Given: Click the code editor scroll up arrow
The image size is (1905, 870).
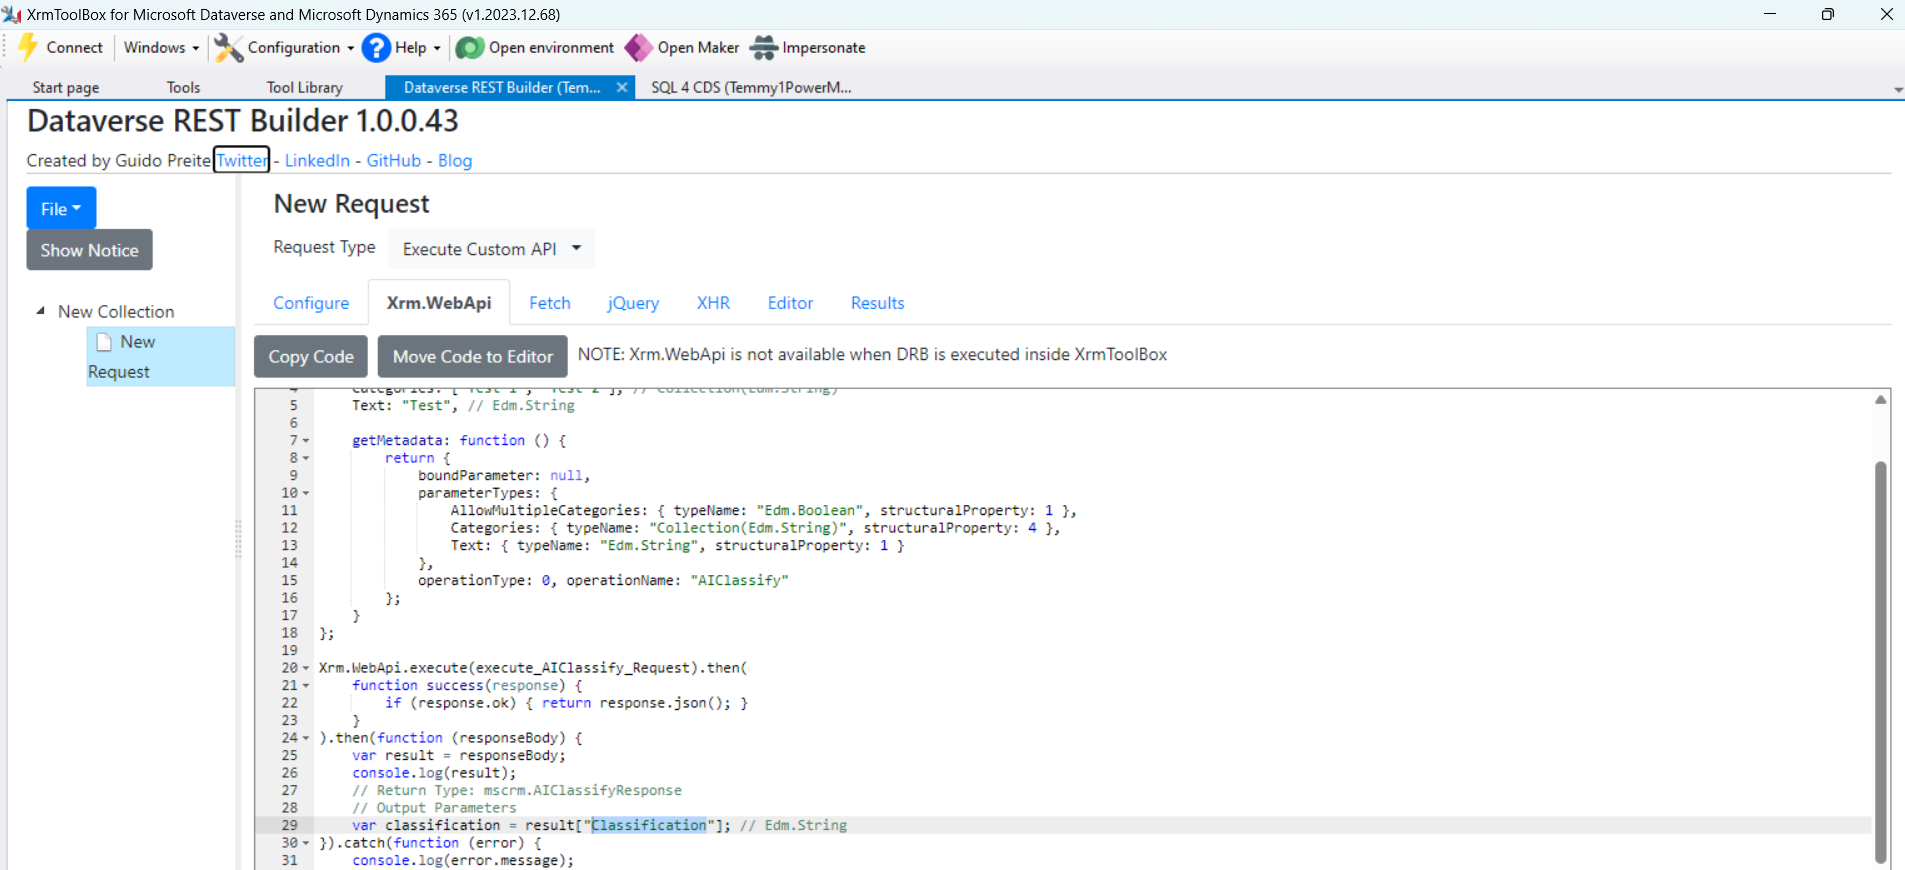Looking at the screenshot, I should [x=1881, y=399].
